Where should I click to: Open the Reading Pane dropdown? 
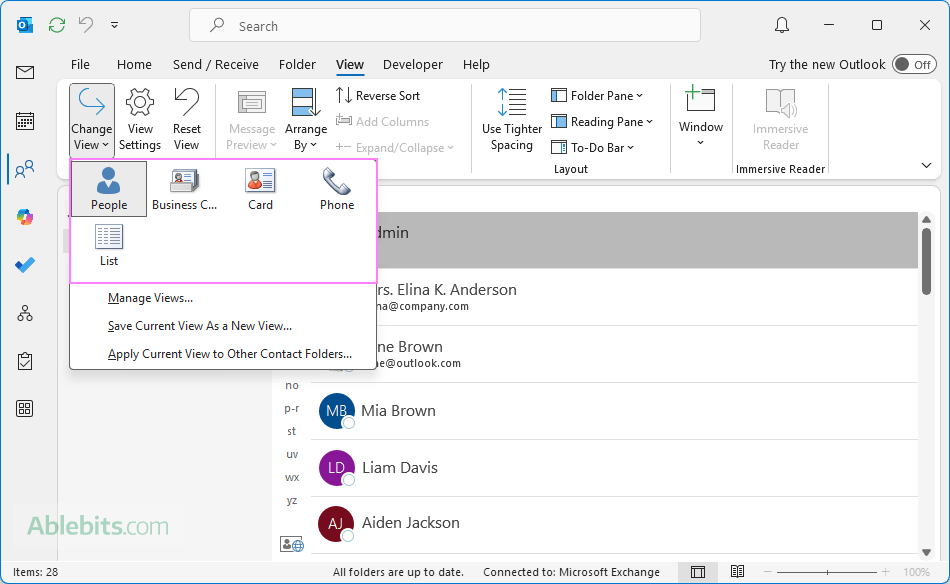click(x=602, y=122)
